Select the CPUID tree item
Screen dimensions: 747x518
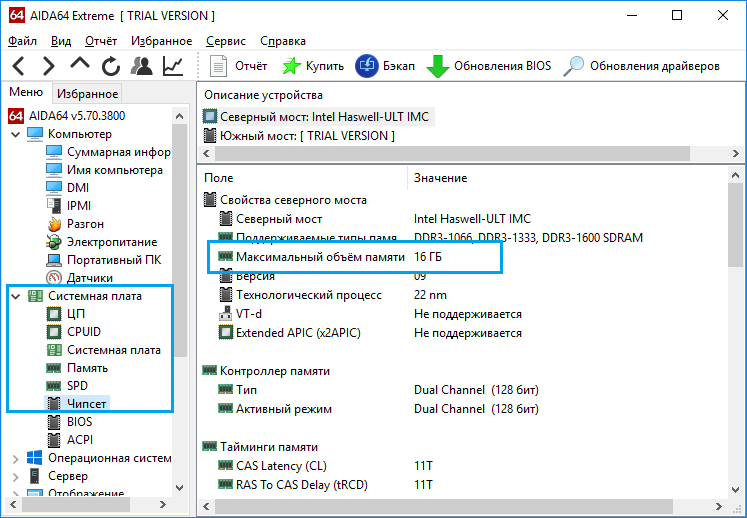(74, 332)
